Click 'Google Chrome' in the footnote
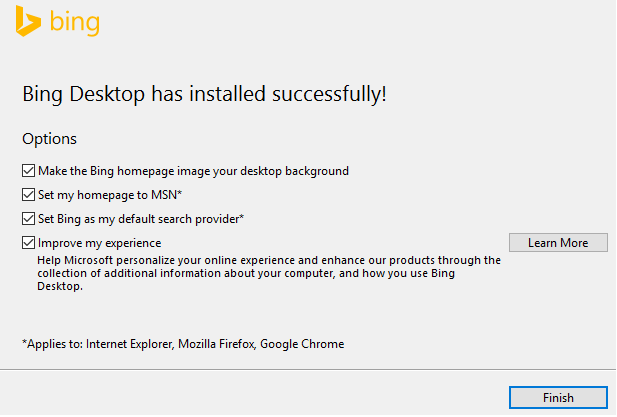Screen dimensions: 617x417 303,344
